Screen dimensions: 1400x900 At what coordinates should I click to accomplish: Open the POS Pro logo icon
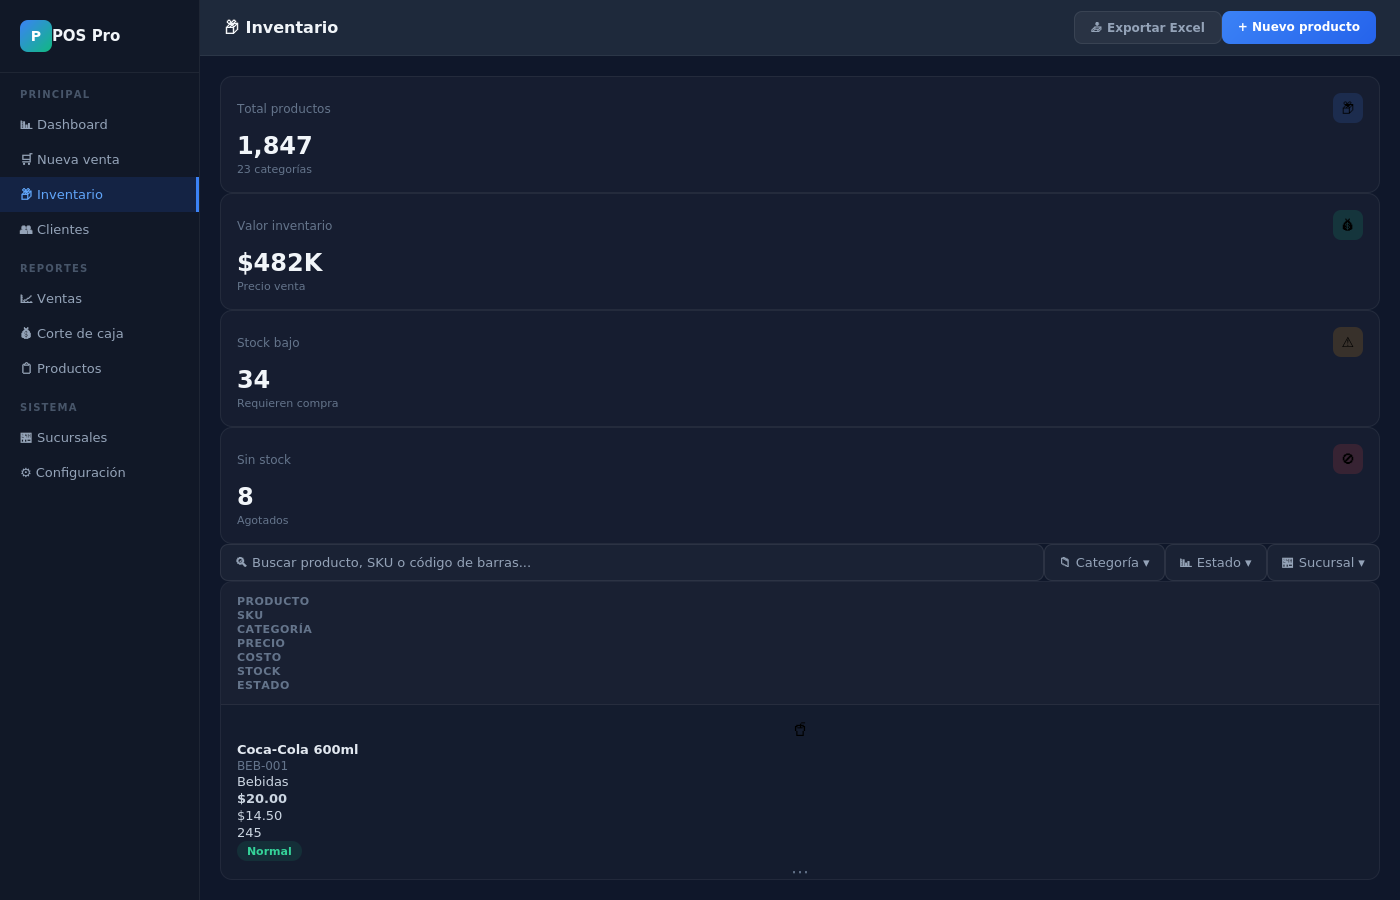coord(36,35)
